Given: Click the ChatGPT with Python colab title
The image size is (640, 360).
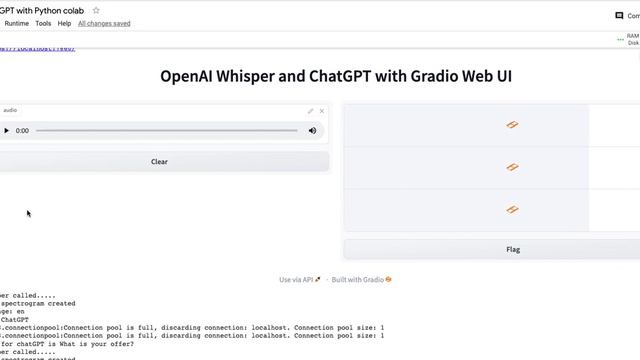Looking at the screenshot, I should pyautogui.click(x=42, y=11).
